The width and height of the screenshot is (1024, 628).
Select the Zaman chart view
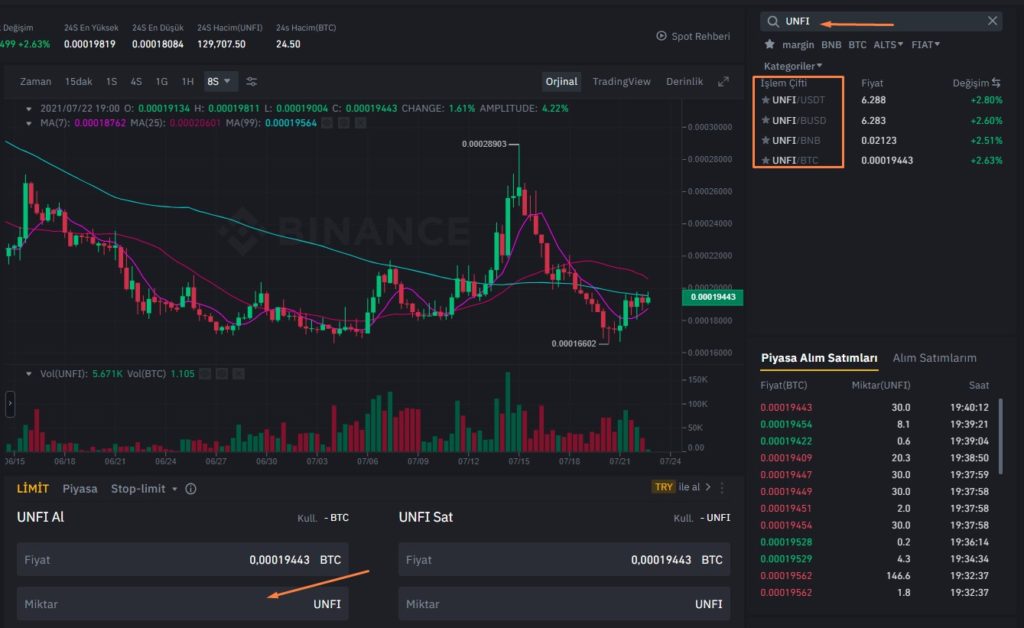[35, 82]
